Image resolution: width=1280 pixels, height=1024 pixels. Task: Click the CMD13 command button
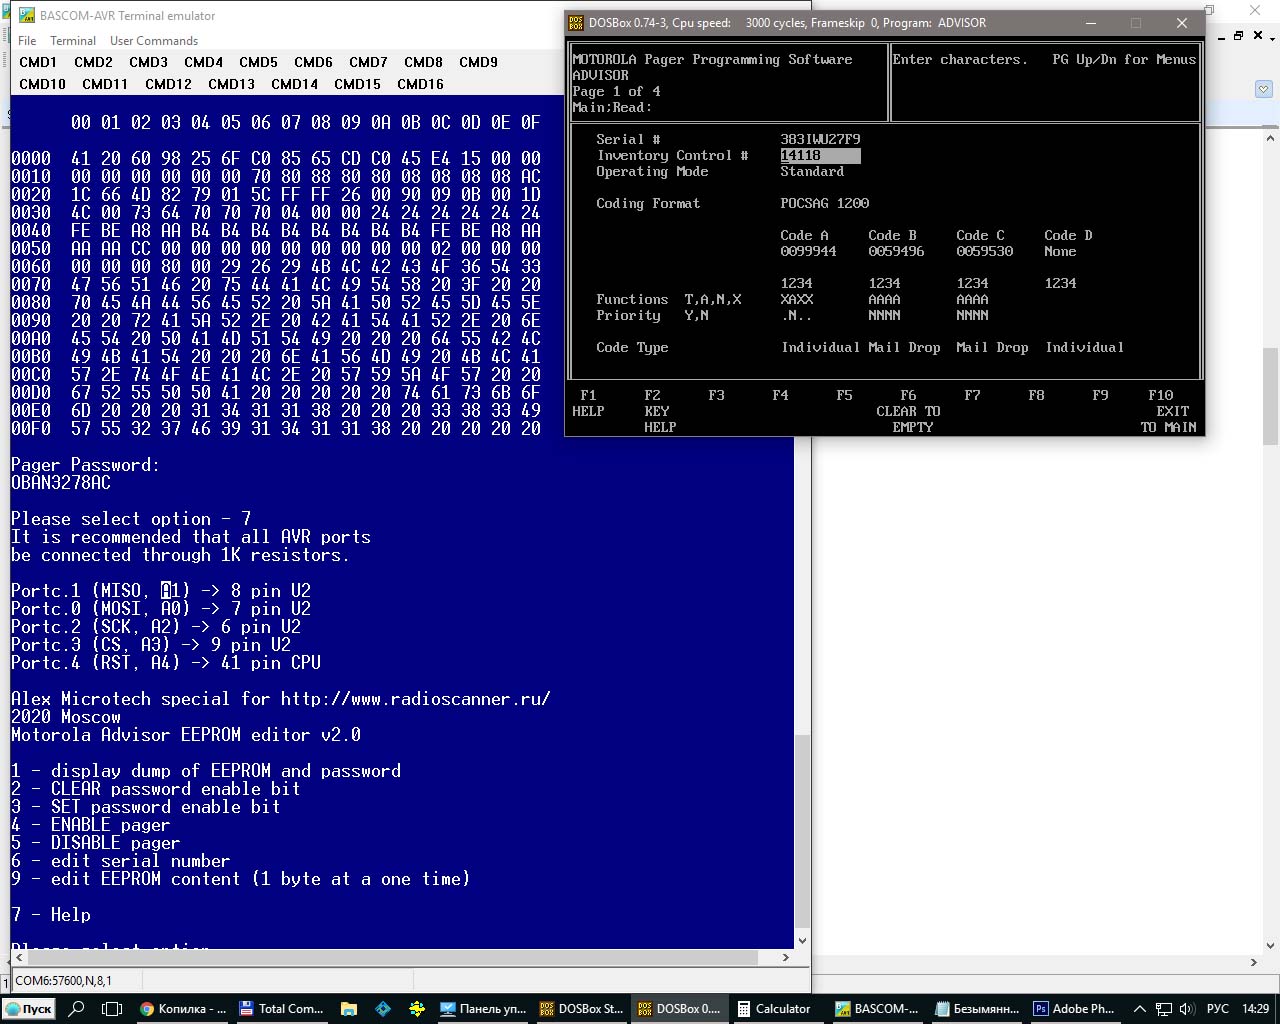coord(231,84)
